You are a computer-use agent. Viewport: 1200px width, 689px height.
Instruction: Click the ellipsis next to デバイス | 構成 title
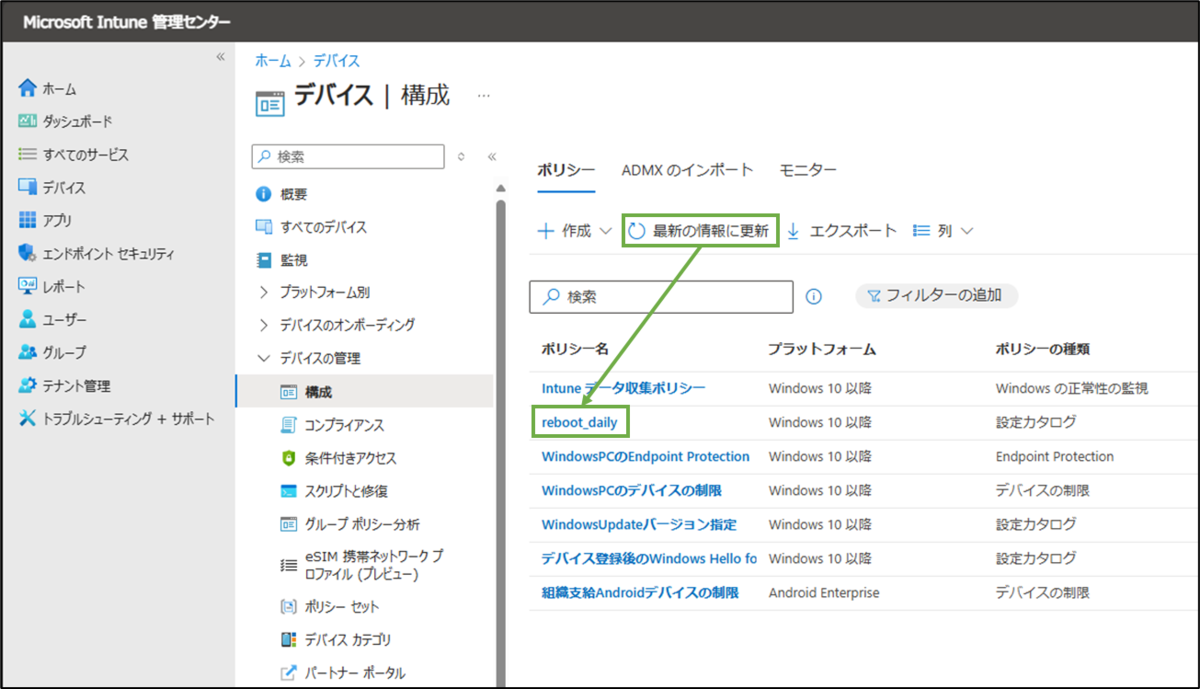(484, 96)
